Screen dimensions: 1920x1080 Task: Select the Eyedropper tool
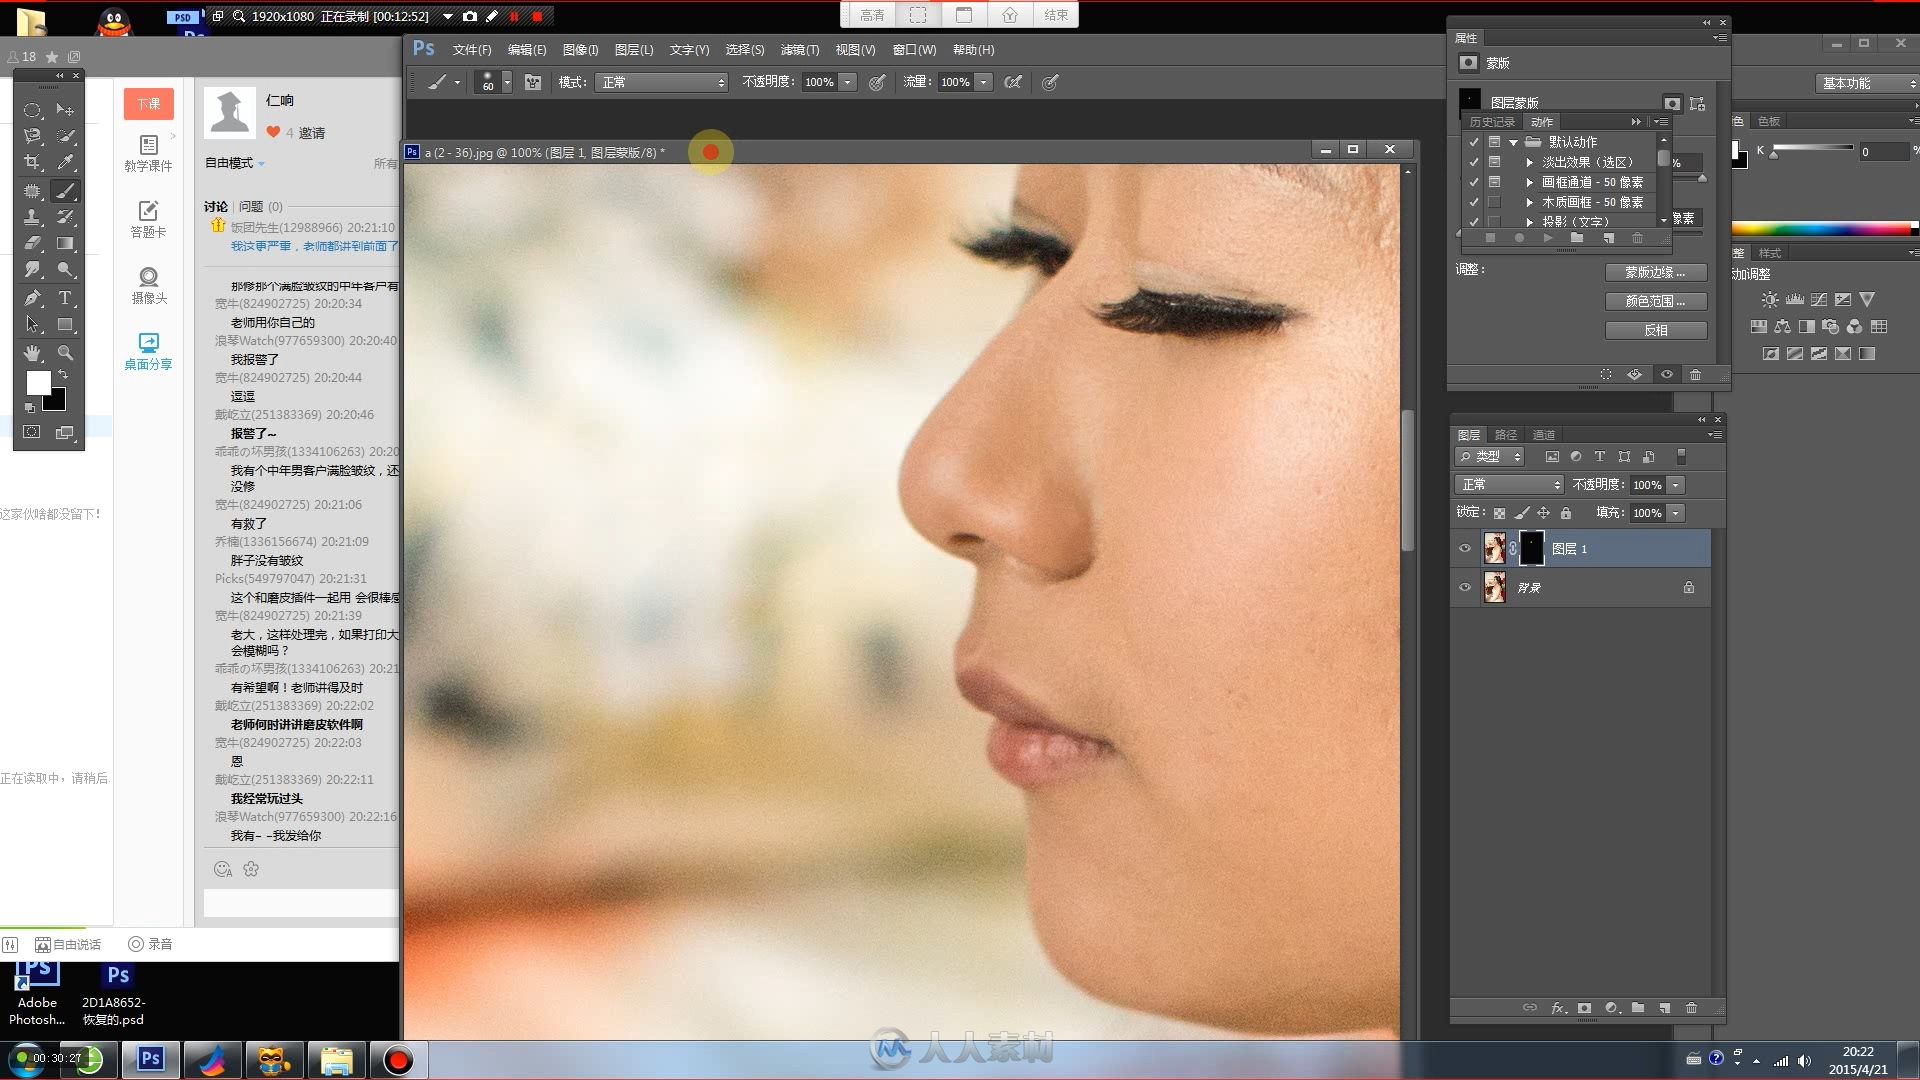[x=65, y=162]
